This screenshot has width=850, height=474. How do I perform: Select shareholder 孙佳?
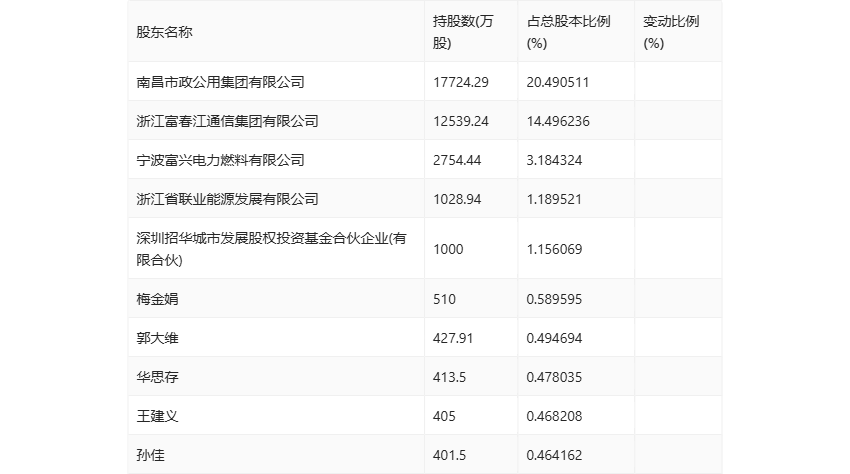(150, 455)
